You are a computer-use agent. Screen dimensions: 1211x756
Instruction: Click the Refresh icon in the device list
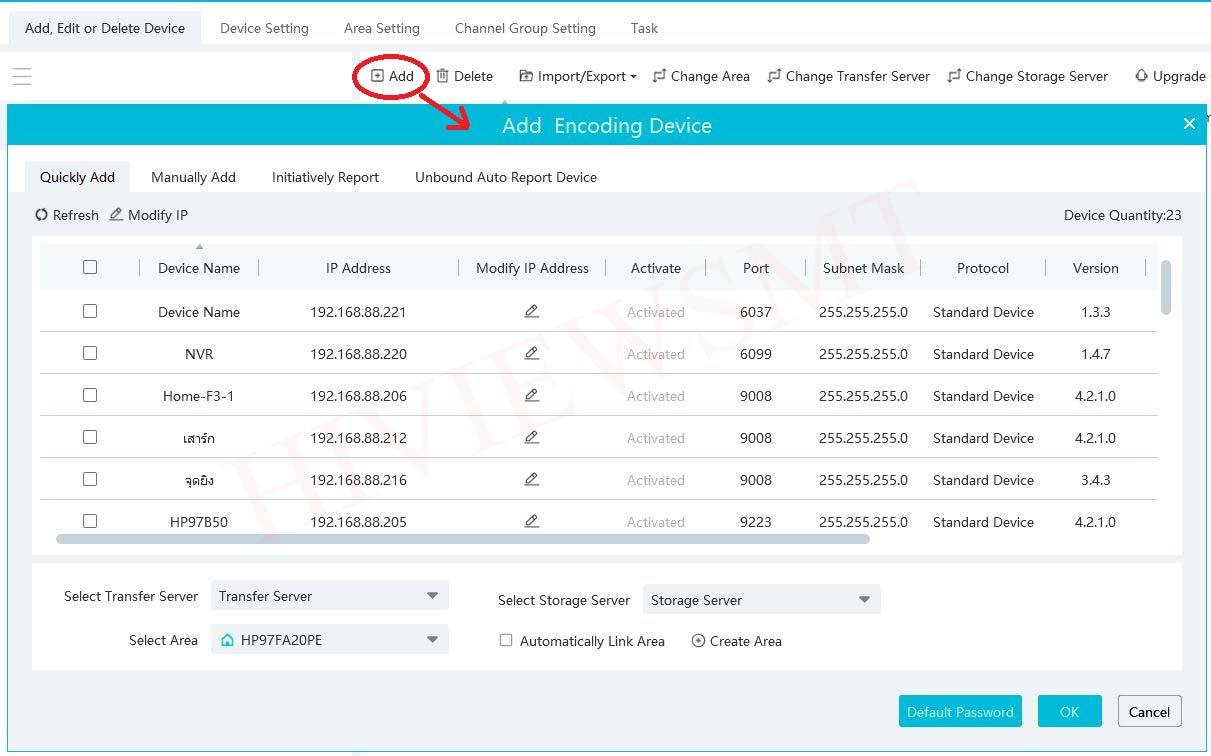(41, 215)
